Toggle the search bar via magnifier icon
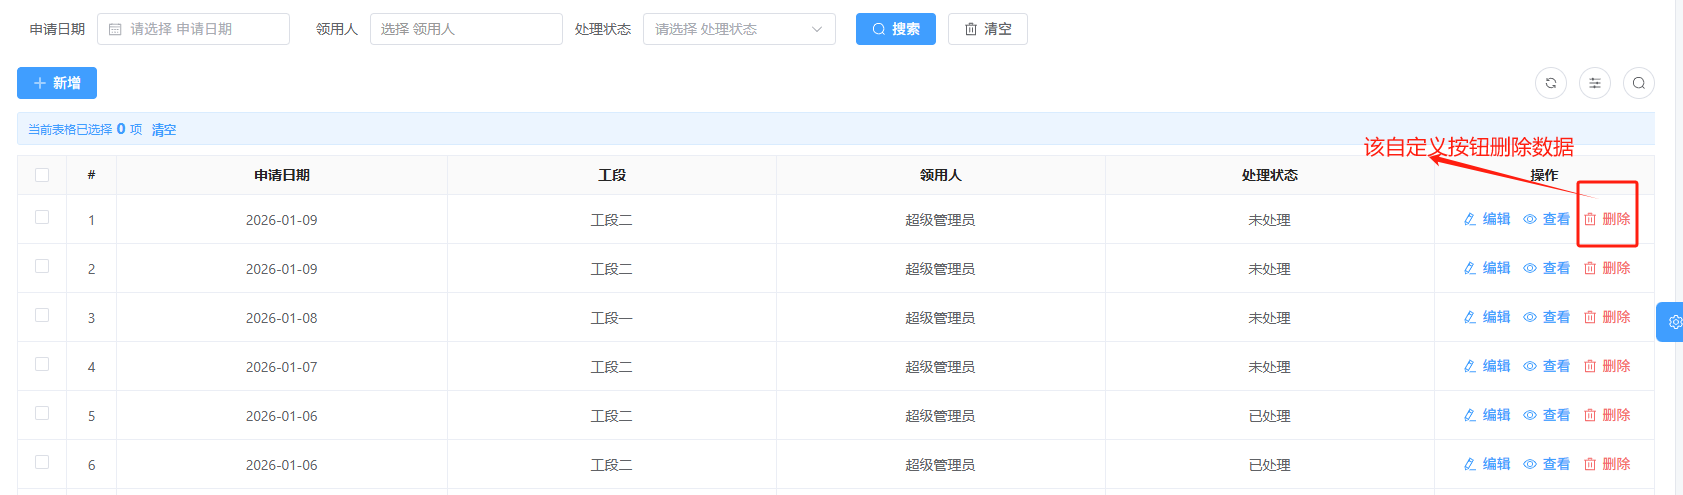Viewport: 1683px width, 495px height. pyautogui.click(x=1638, y=83)
